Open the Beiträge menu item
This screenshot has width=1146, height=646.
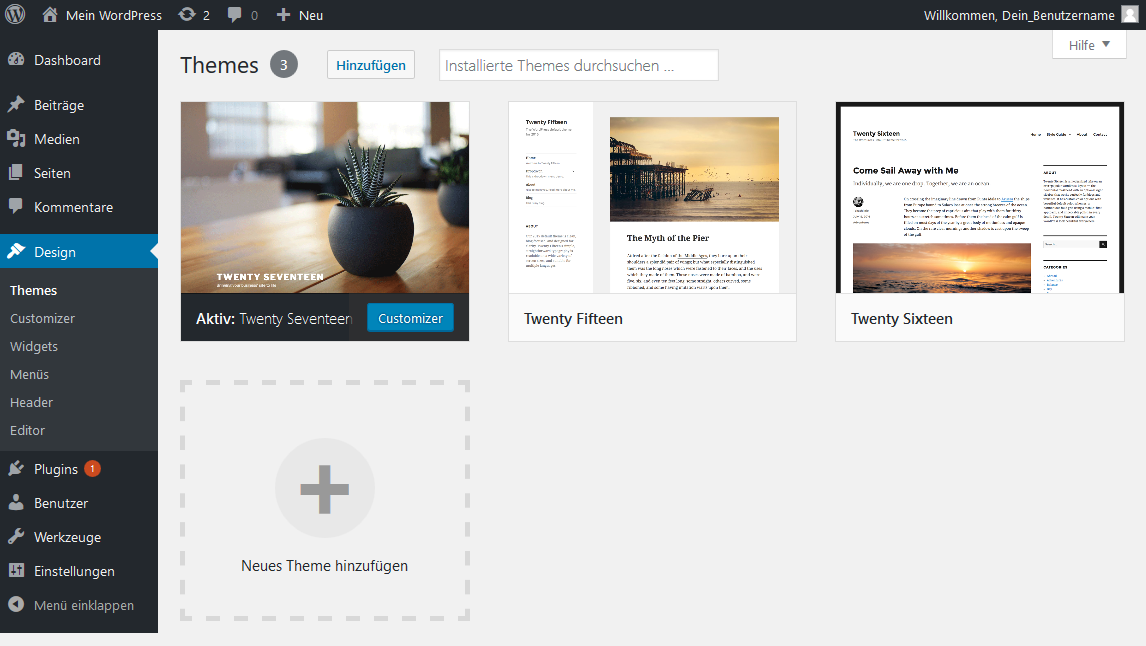point(79,104)
